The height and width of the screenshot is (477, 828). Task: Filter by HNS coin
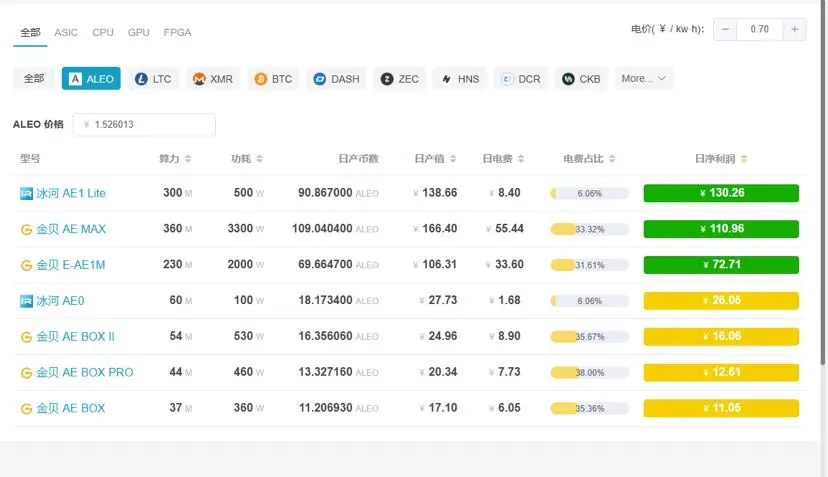click(460, 79)
